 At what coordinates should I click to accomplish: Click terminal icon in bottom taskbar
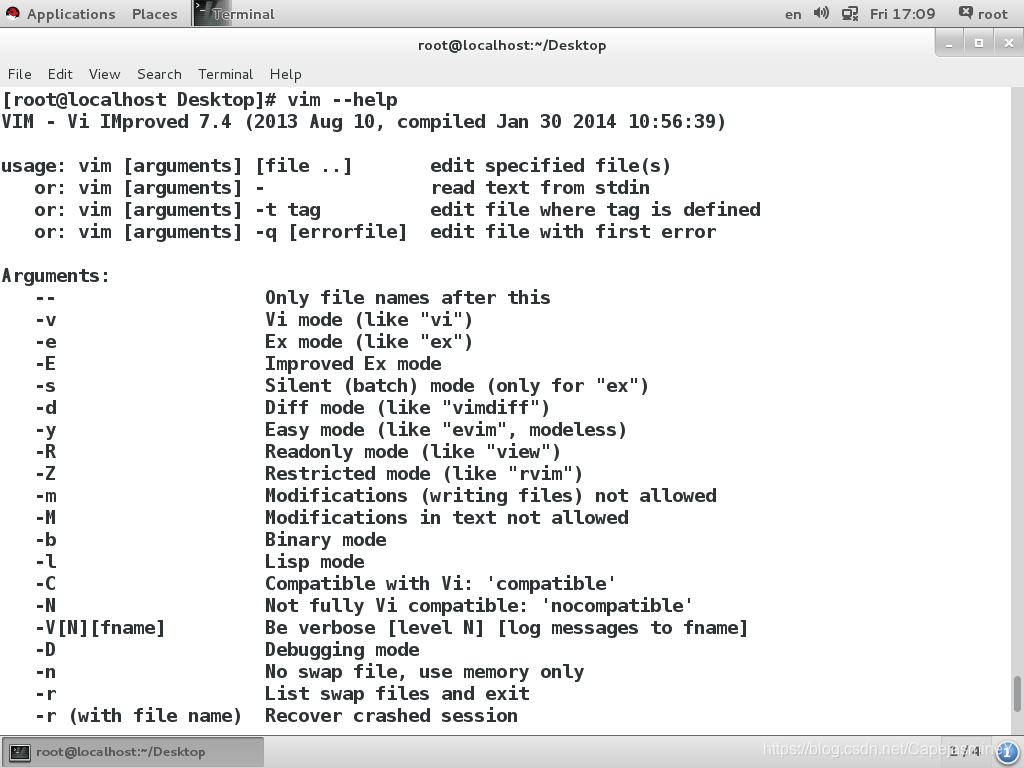pyautogui.click(x=20, y=752)
